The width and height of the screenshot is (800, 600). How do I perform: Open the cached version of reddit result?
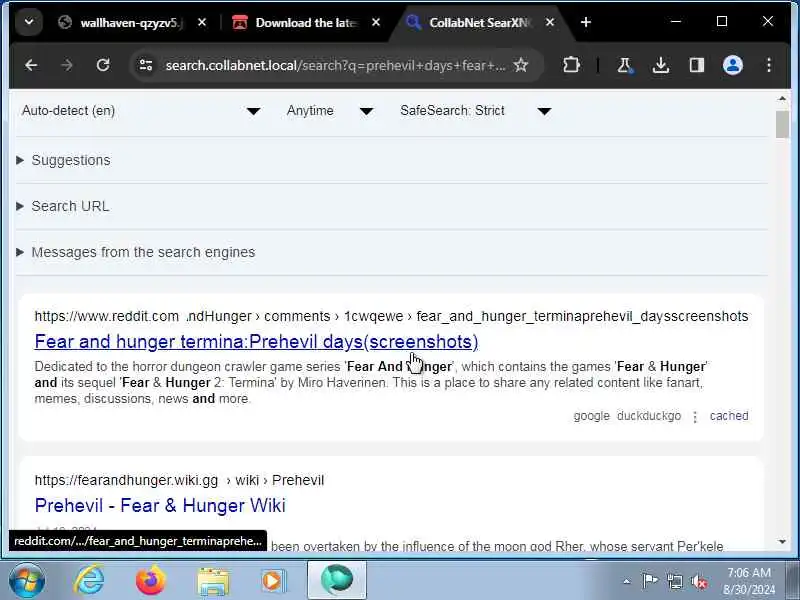click(x=729, y=416)
